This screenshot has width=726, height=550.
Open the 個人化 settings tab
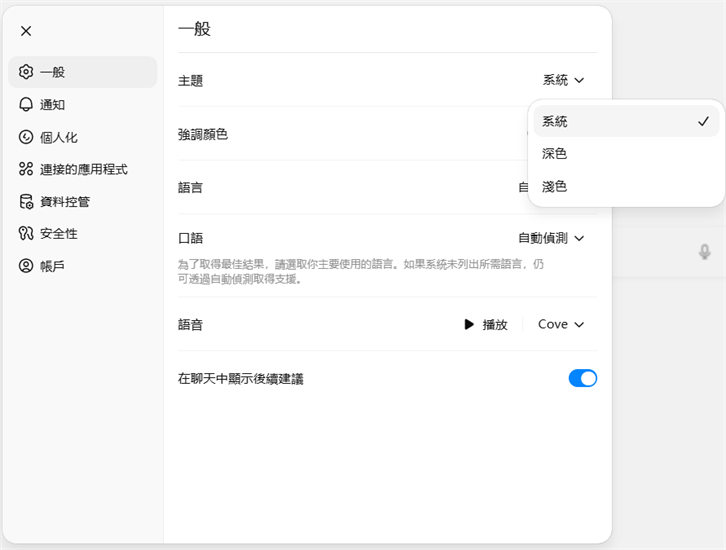[x=83, y=137]
